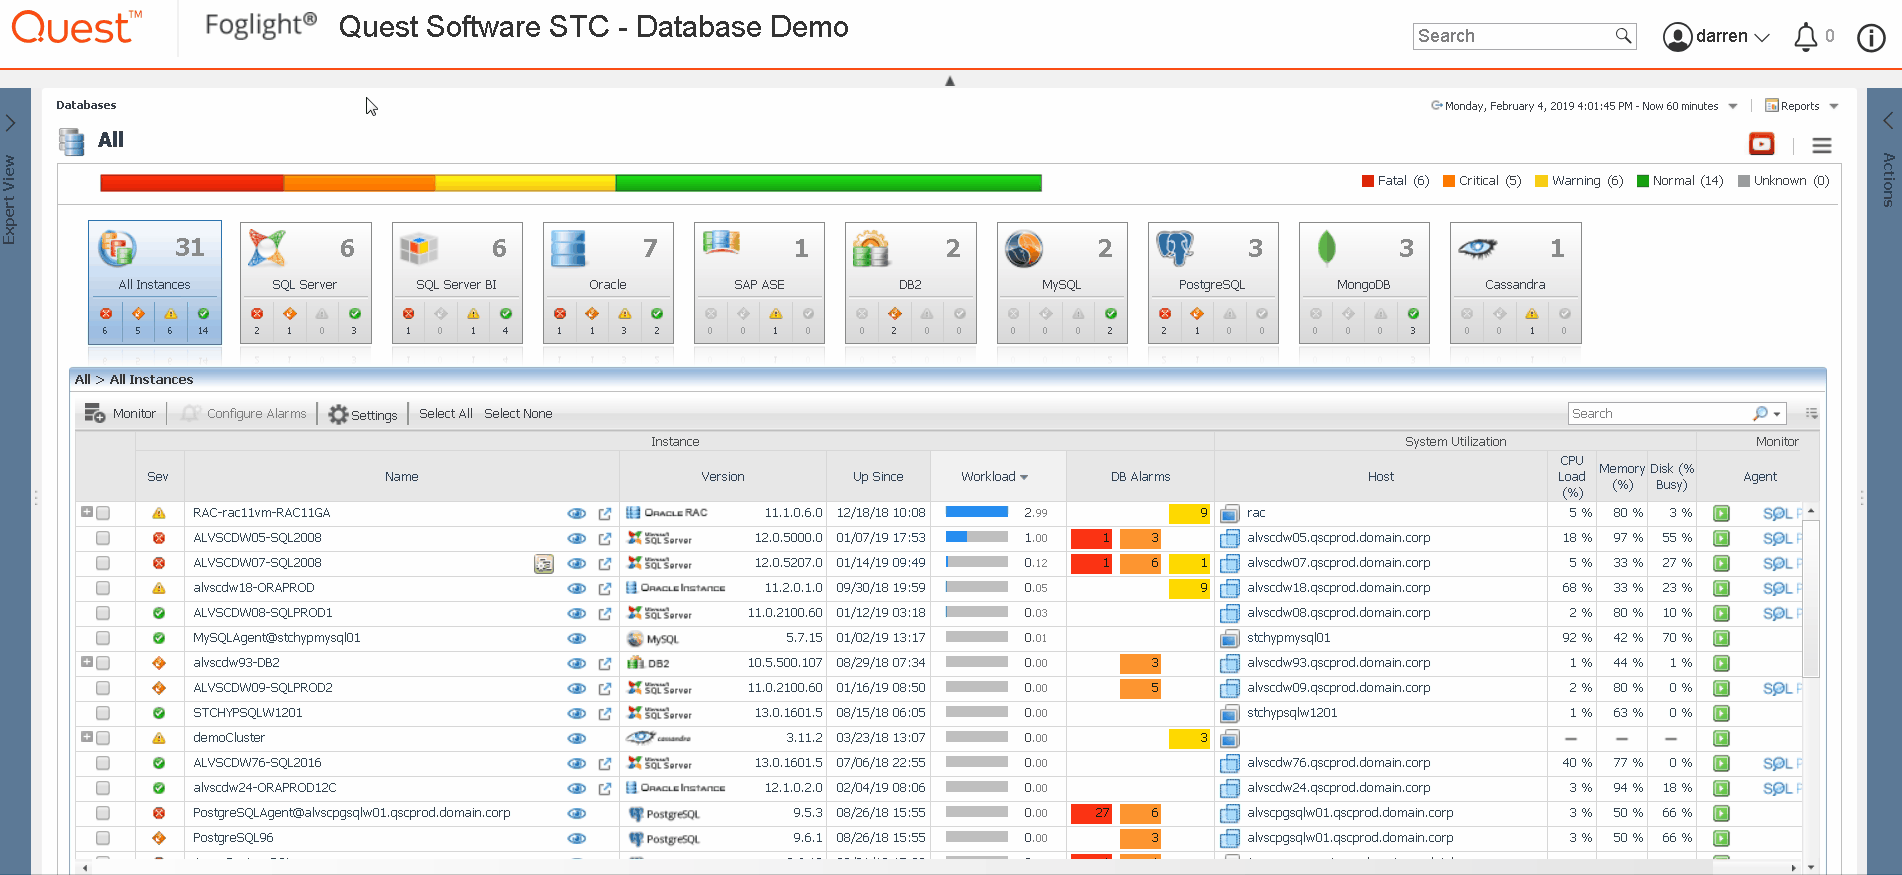Open darren user account menu

pyautogui.click(x=1716, y=36)
